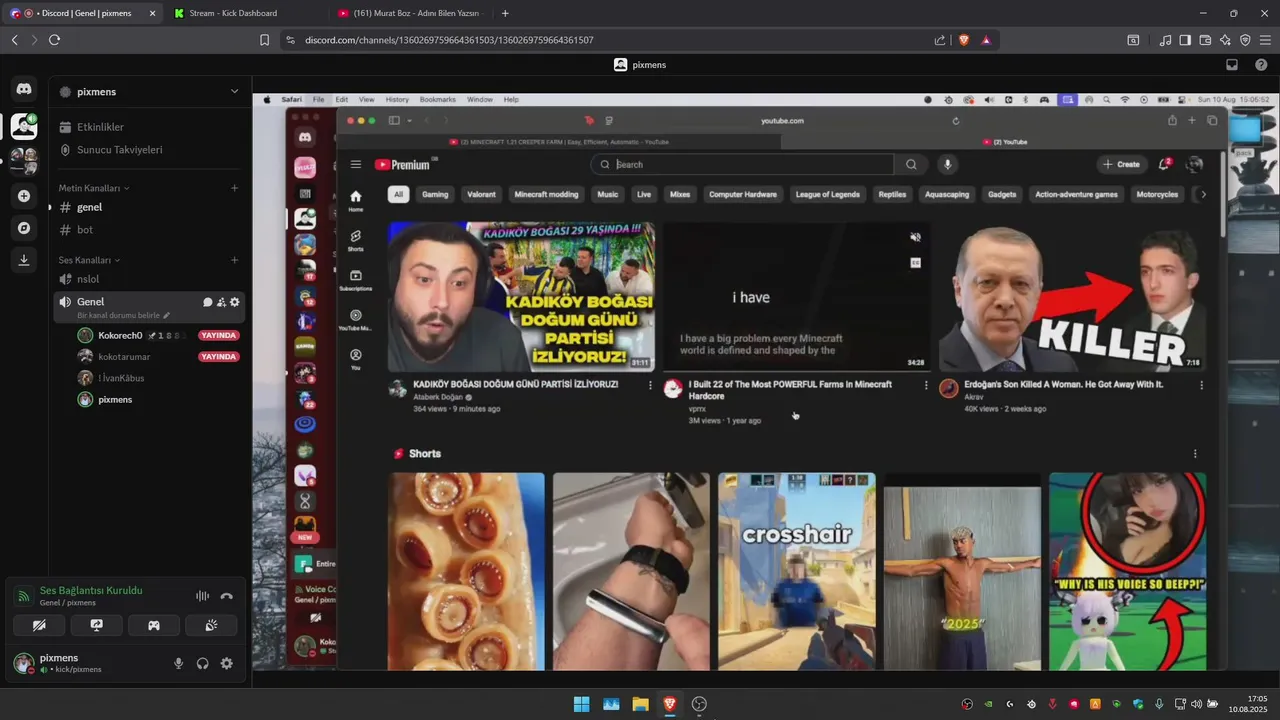Collapse the Metin Kanalları category
This screenshot has width=1280, height=720.
point(94,188)
